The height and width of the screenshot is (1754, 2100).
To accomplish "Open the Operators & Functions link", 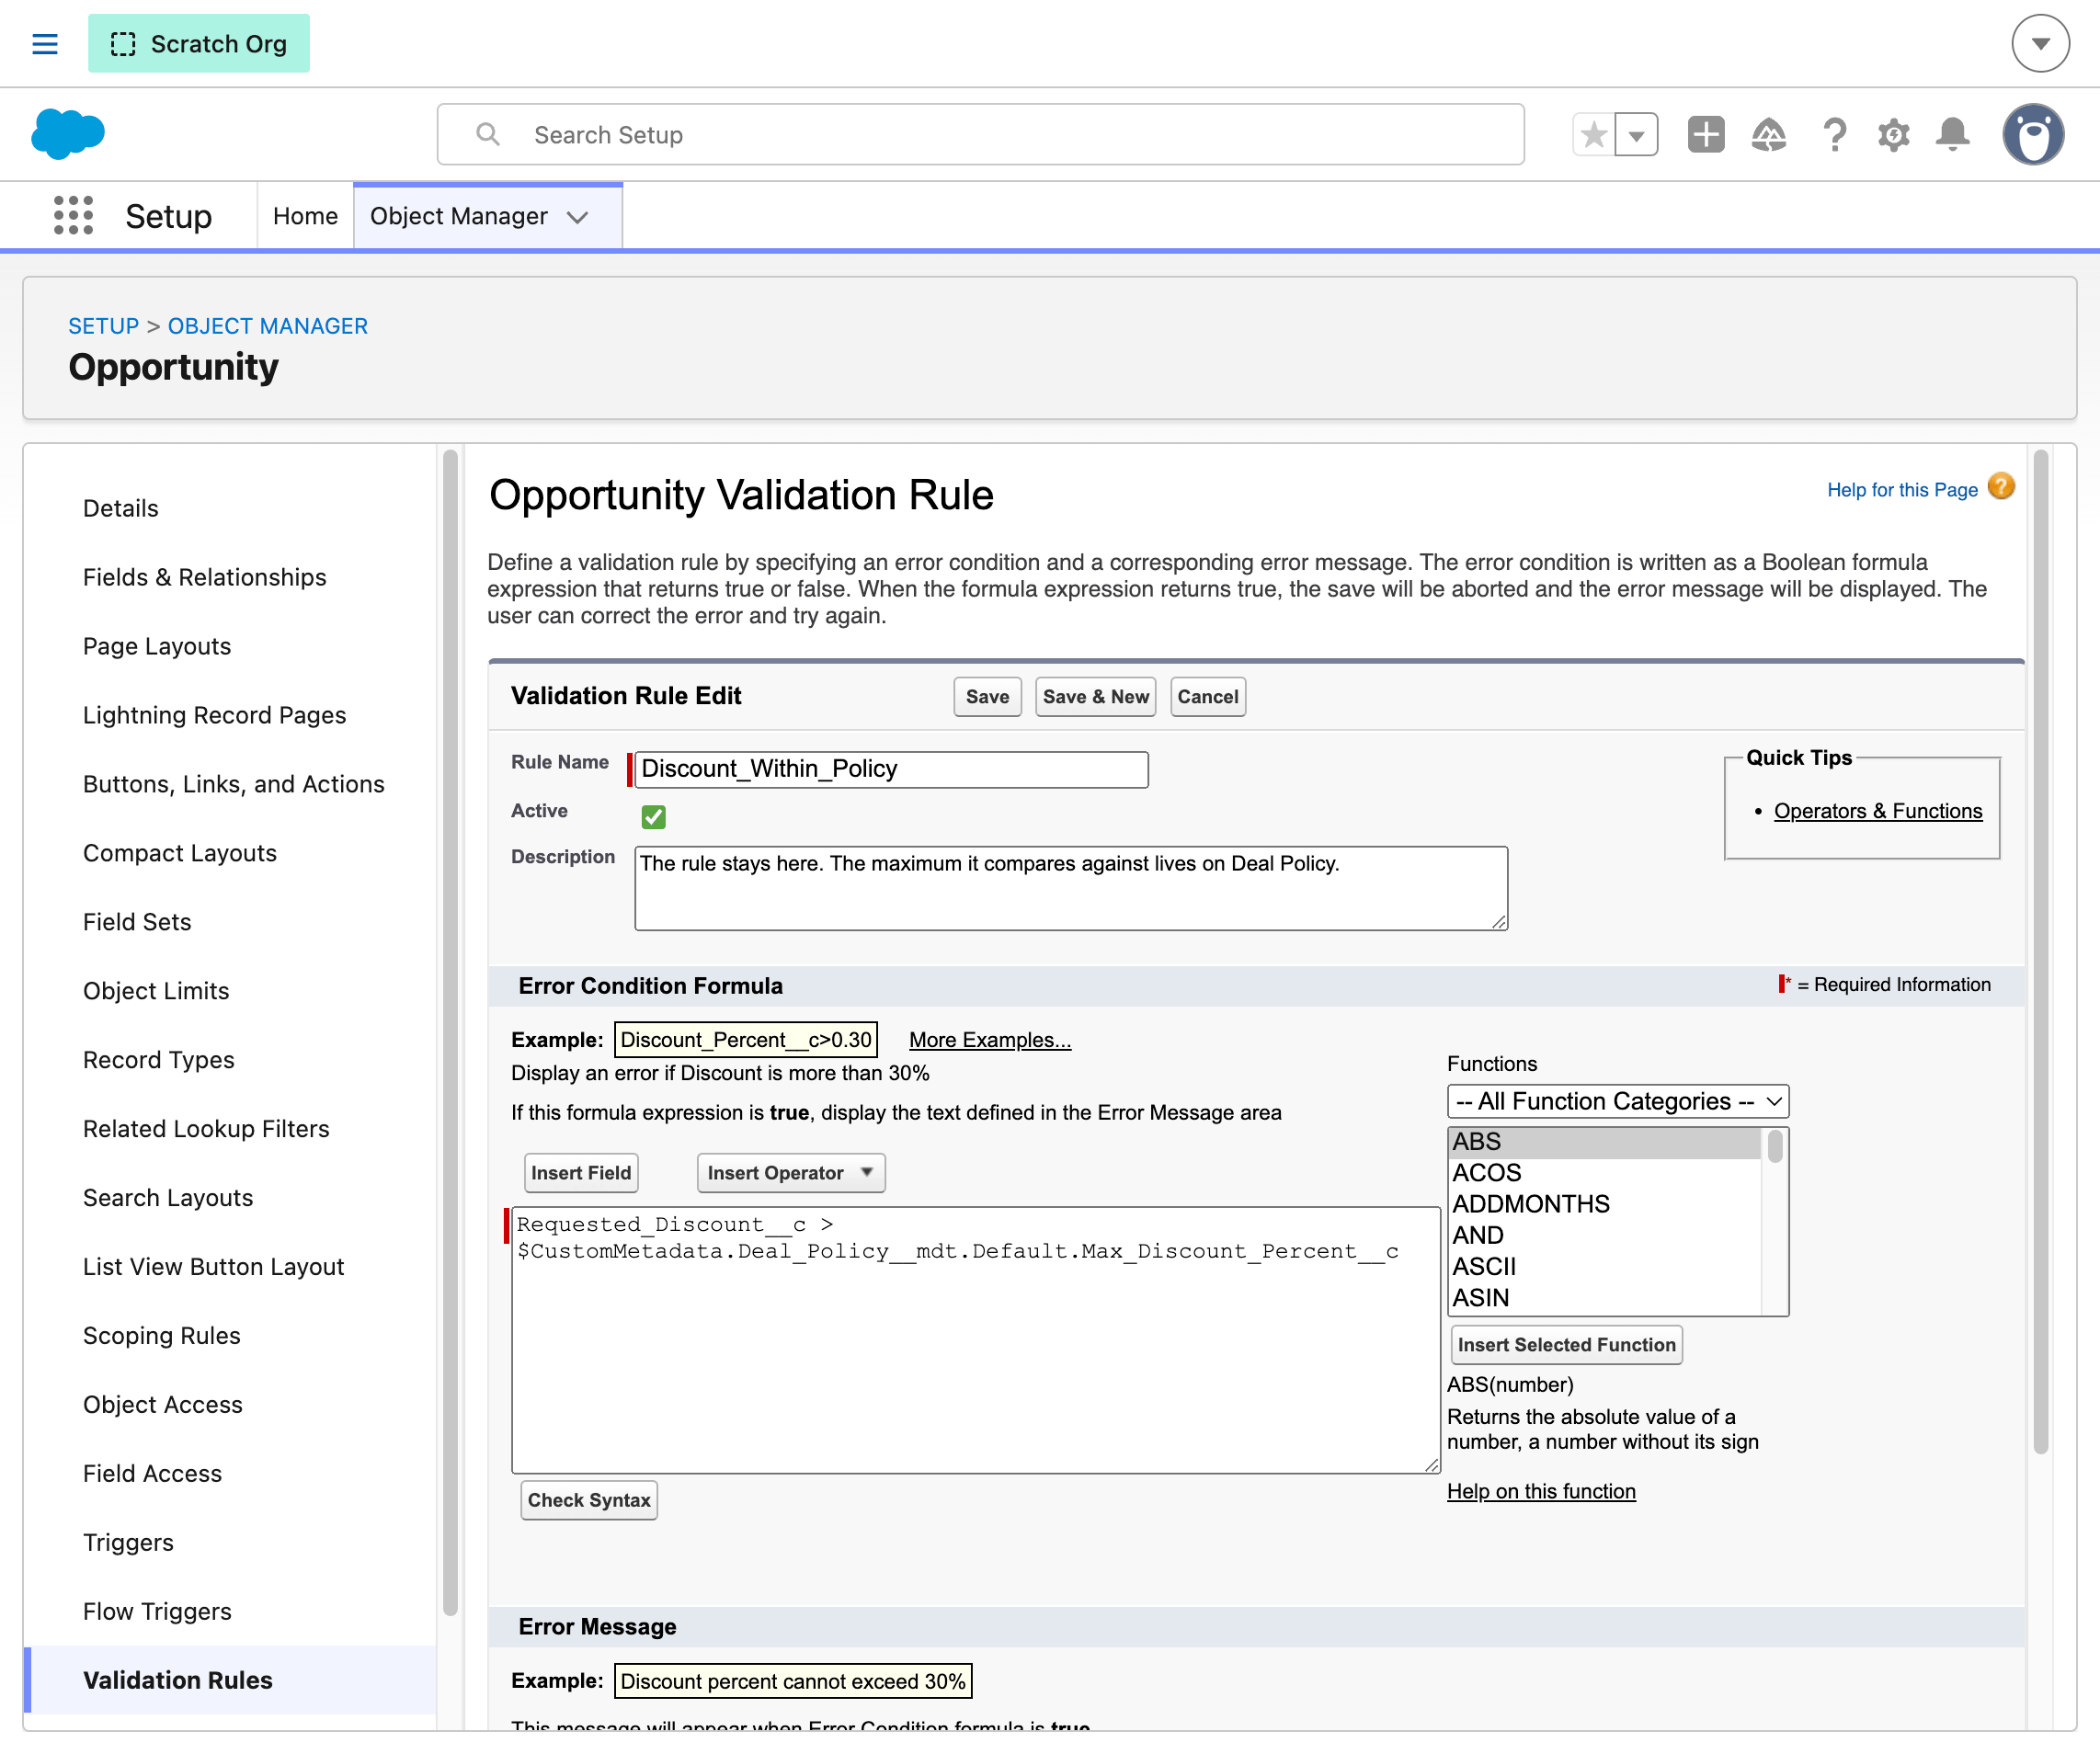I will (x=1877, y=811).
